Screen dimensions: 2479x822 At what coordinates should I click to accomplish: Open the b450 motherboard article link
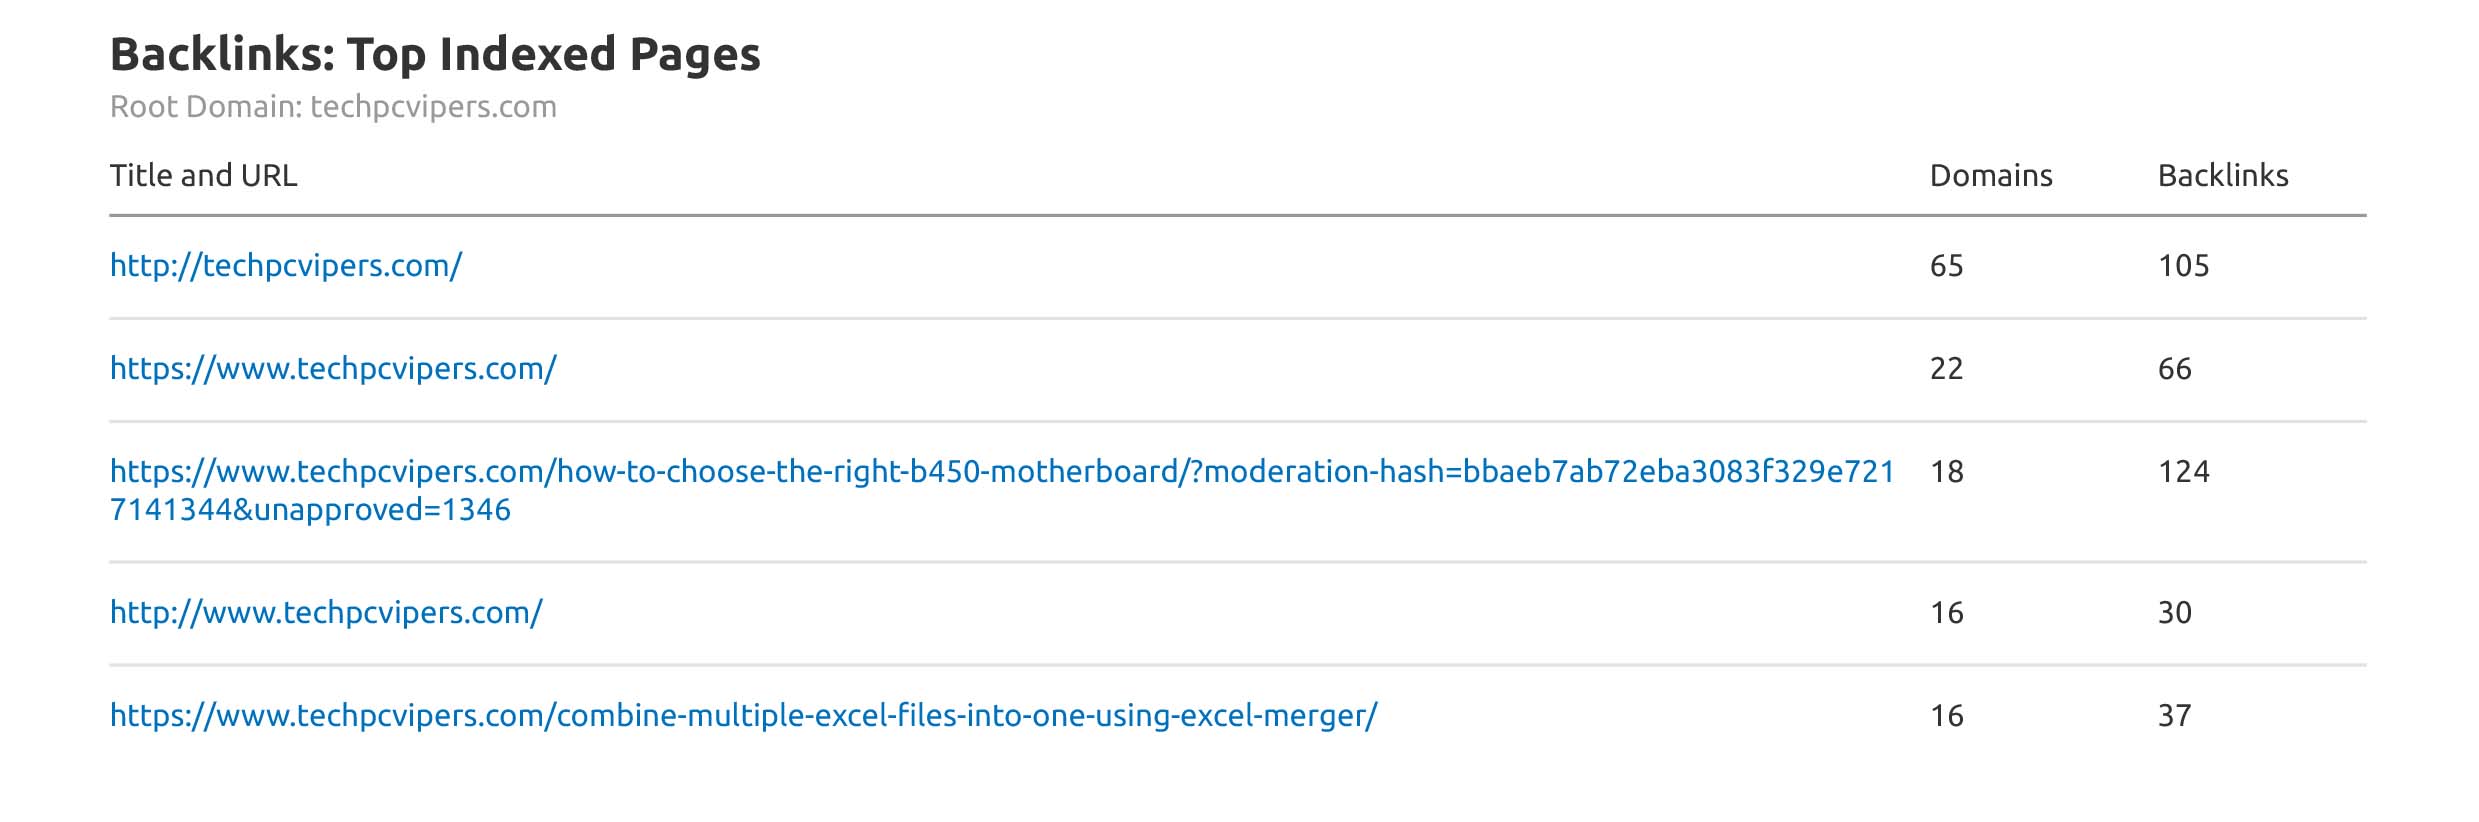[1001, 472]
